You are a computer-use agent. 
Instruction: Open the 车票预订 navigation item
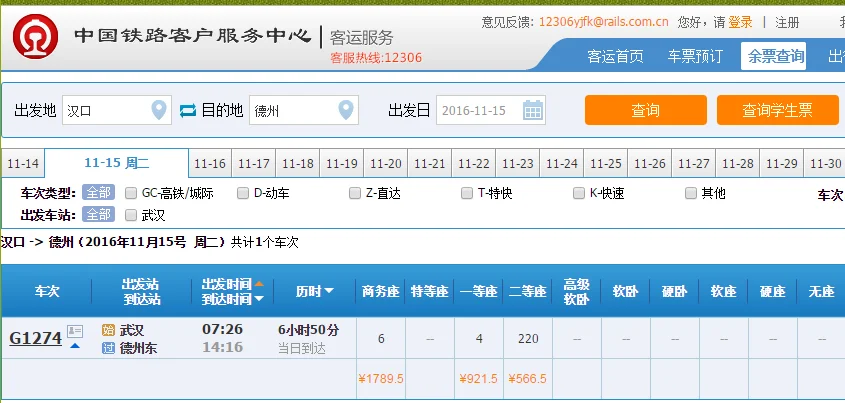(x=695, y=56)
